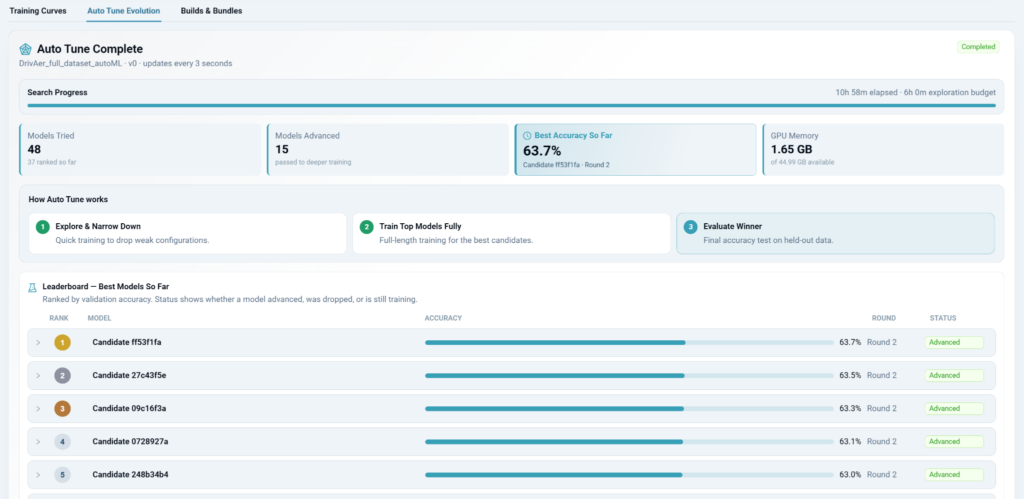The width and height of the screenshot is (1024, 499).
Task: Click the Auto Tune Complete header icon
Action: click(25, 49)
